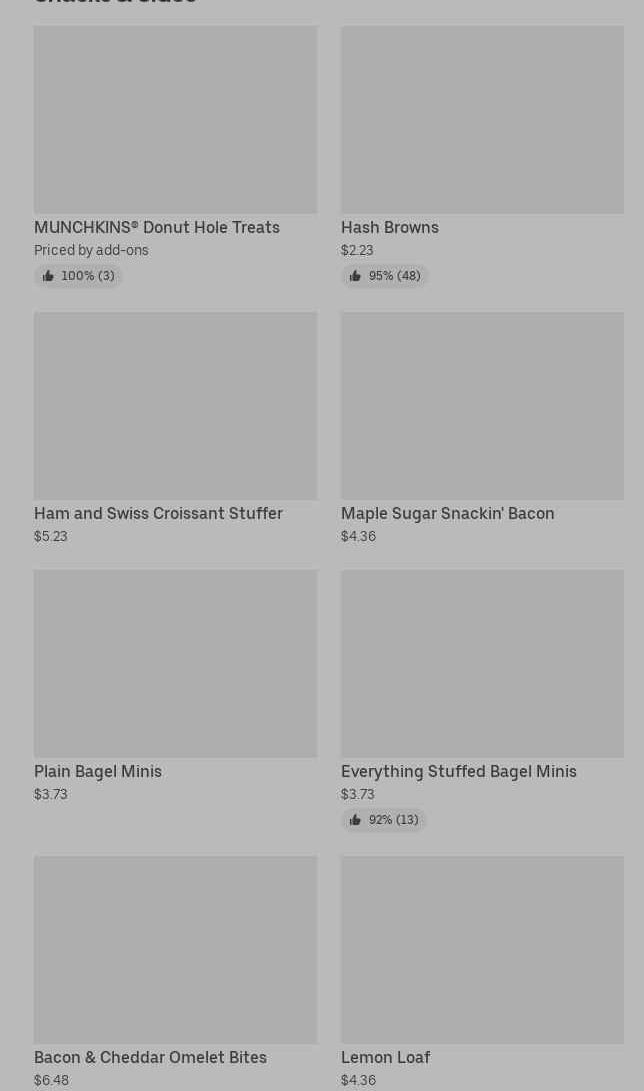The height and width of the screenshot is (1091, 644).
Task: Open the MUNCHKINS Donut Hole Treats image
Action: pos(175,119)
